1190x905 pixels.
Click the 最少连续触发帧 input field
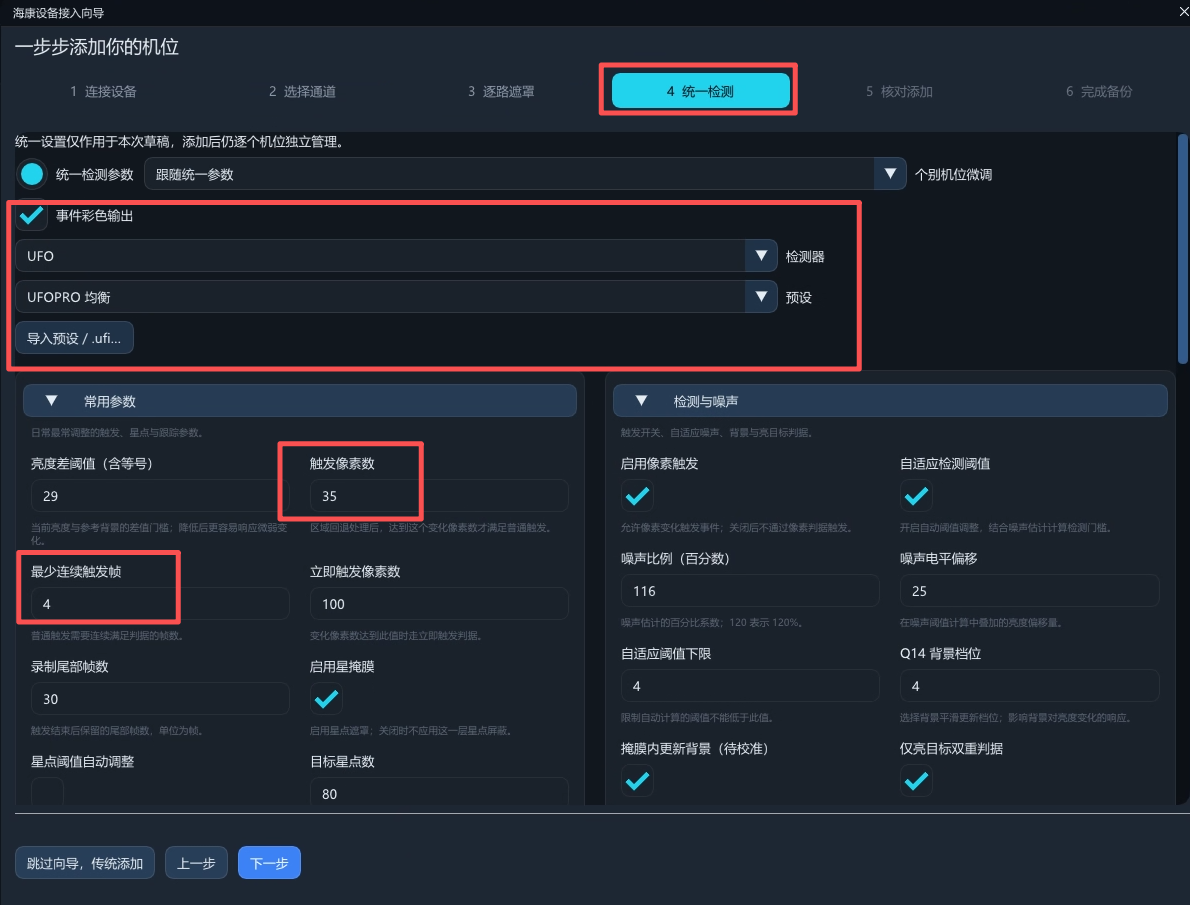(x=160, y=604)
